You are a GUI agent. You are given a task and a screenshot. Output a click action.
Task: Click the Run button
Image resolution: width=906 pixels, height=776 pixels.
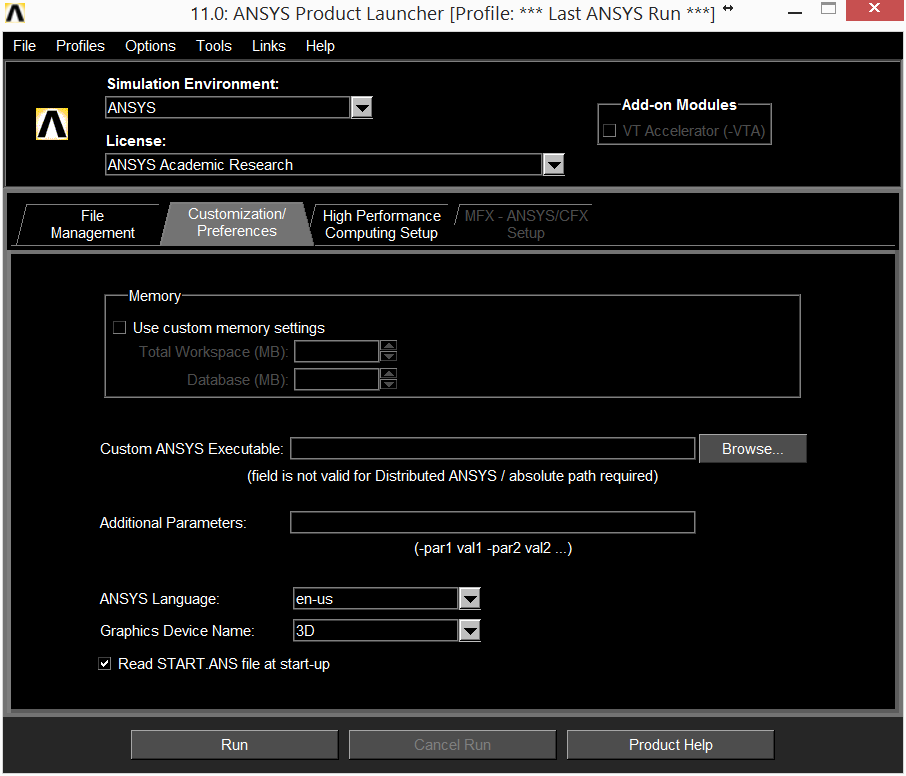[235, 745]
